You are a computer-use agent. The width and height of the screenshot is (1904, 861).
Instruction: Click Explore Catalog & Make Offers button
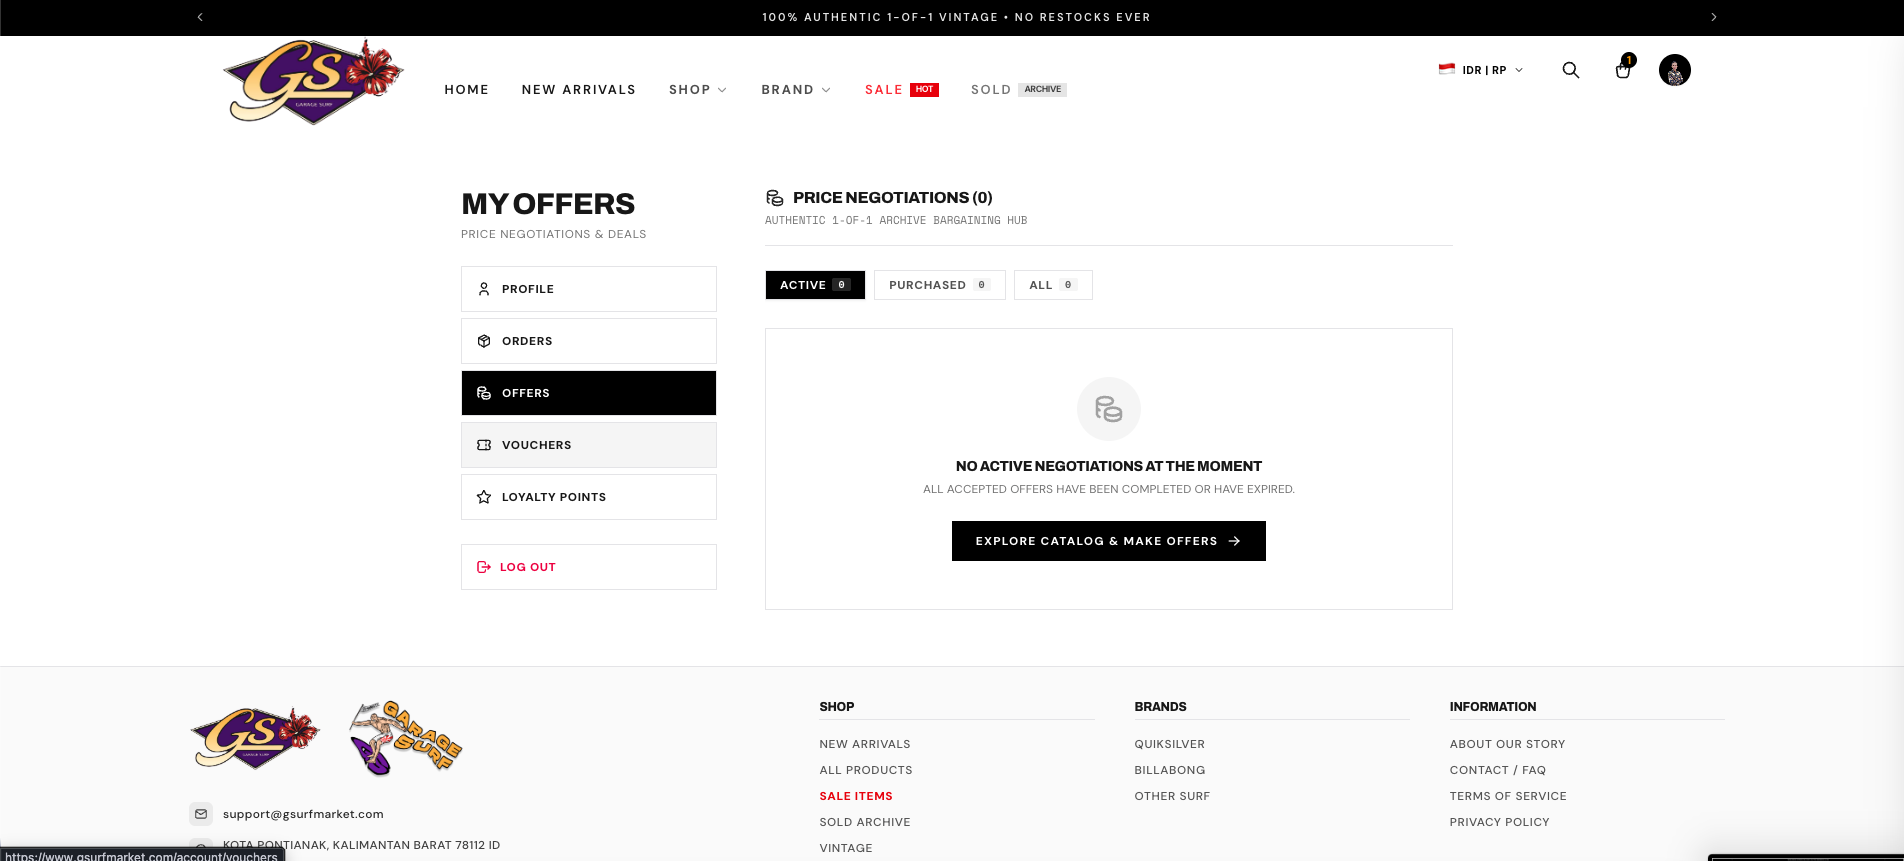click(1109, 541)
